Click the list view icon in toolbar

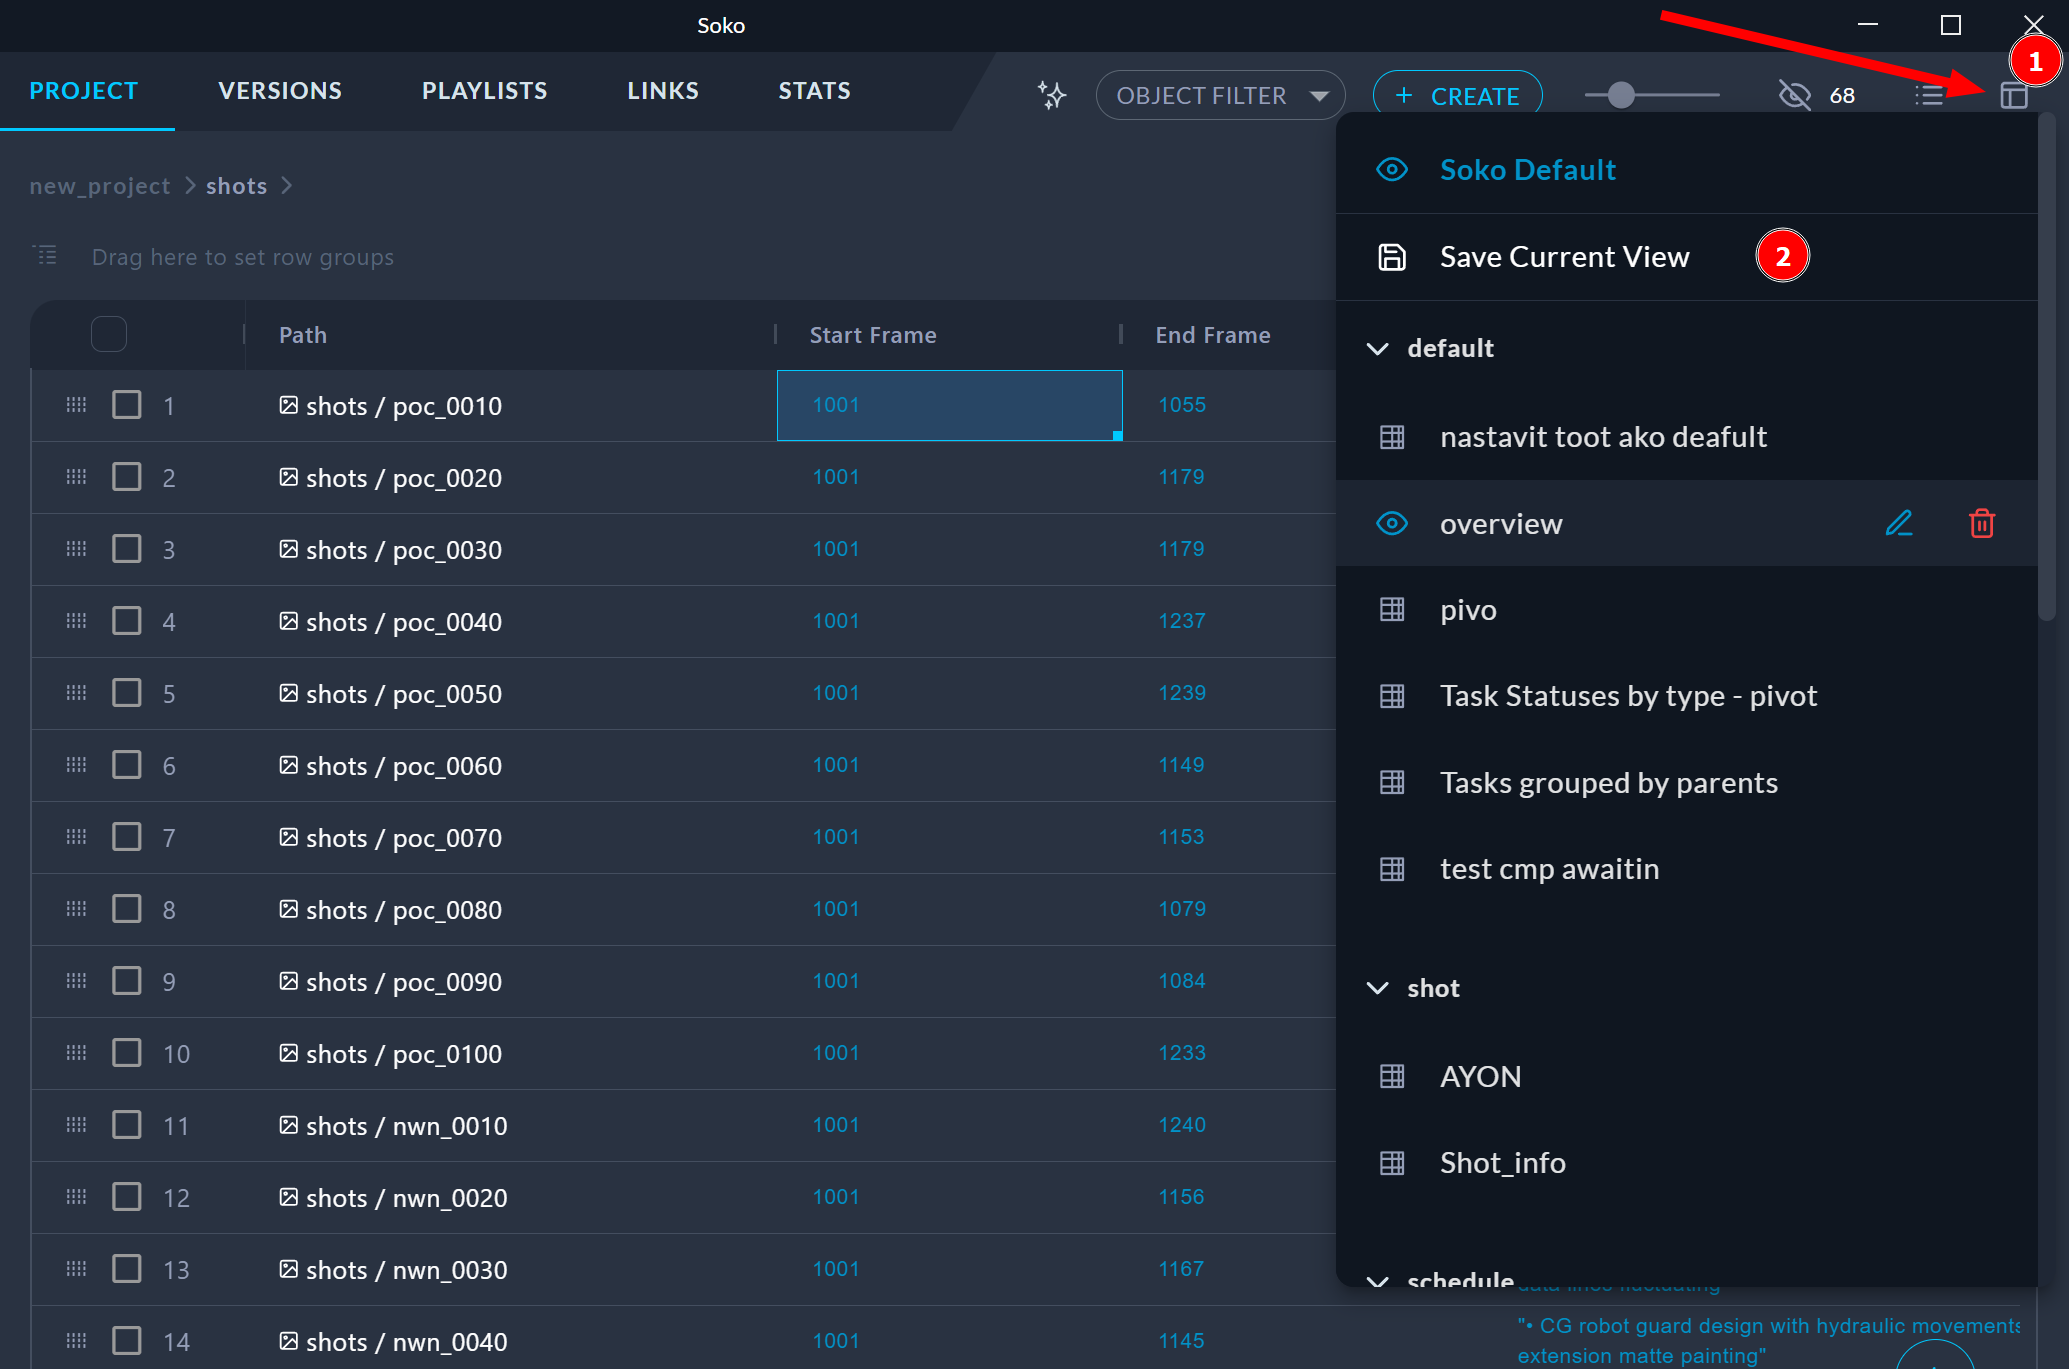(1929, 95)
